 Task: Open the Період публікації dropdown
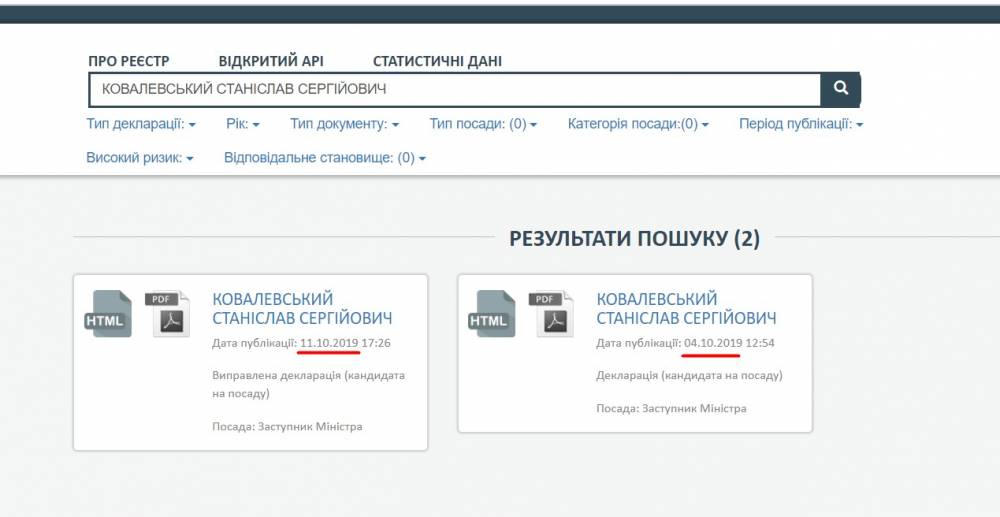(801, 125)
